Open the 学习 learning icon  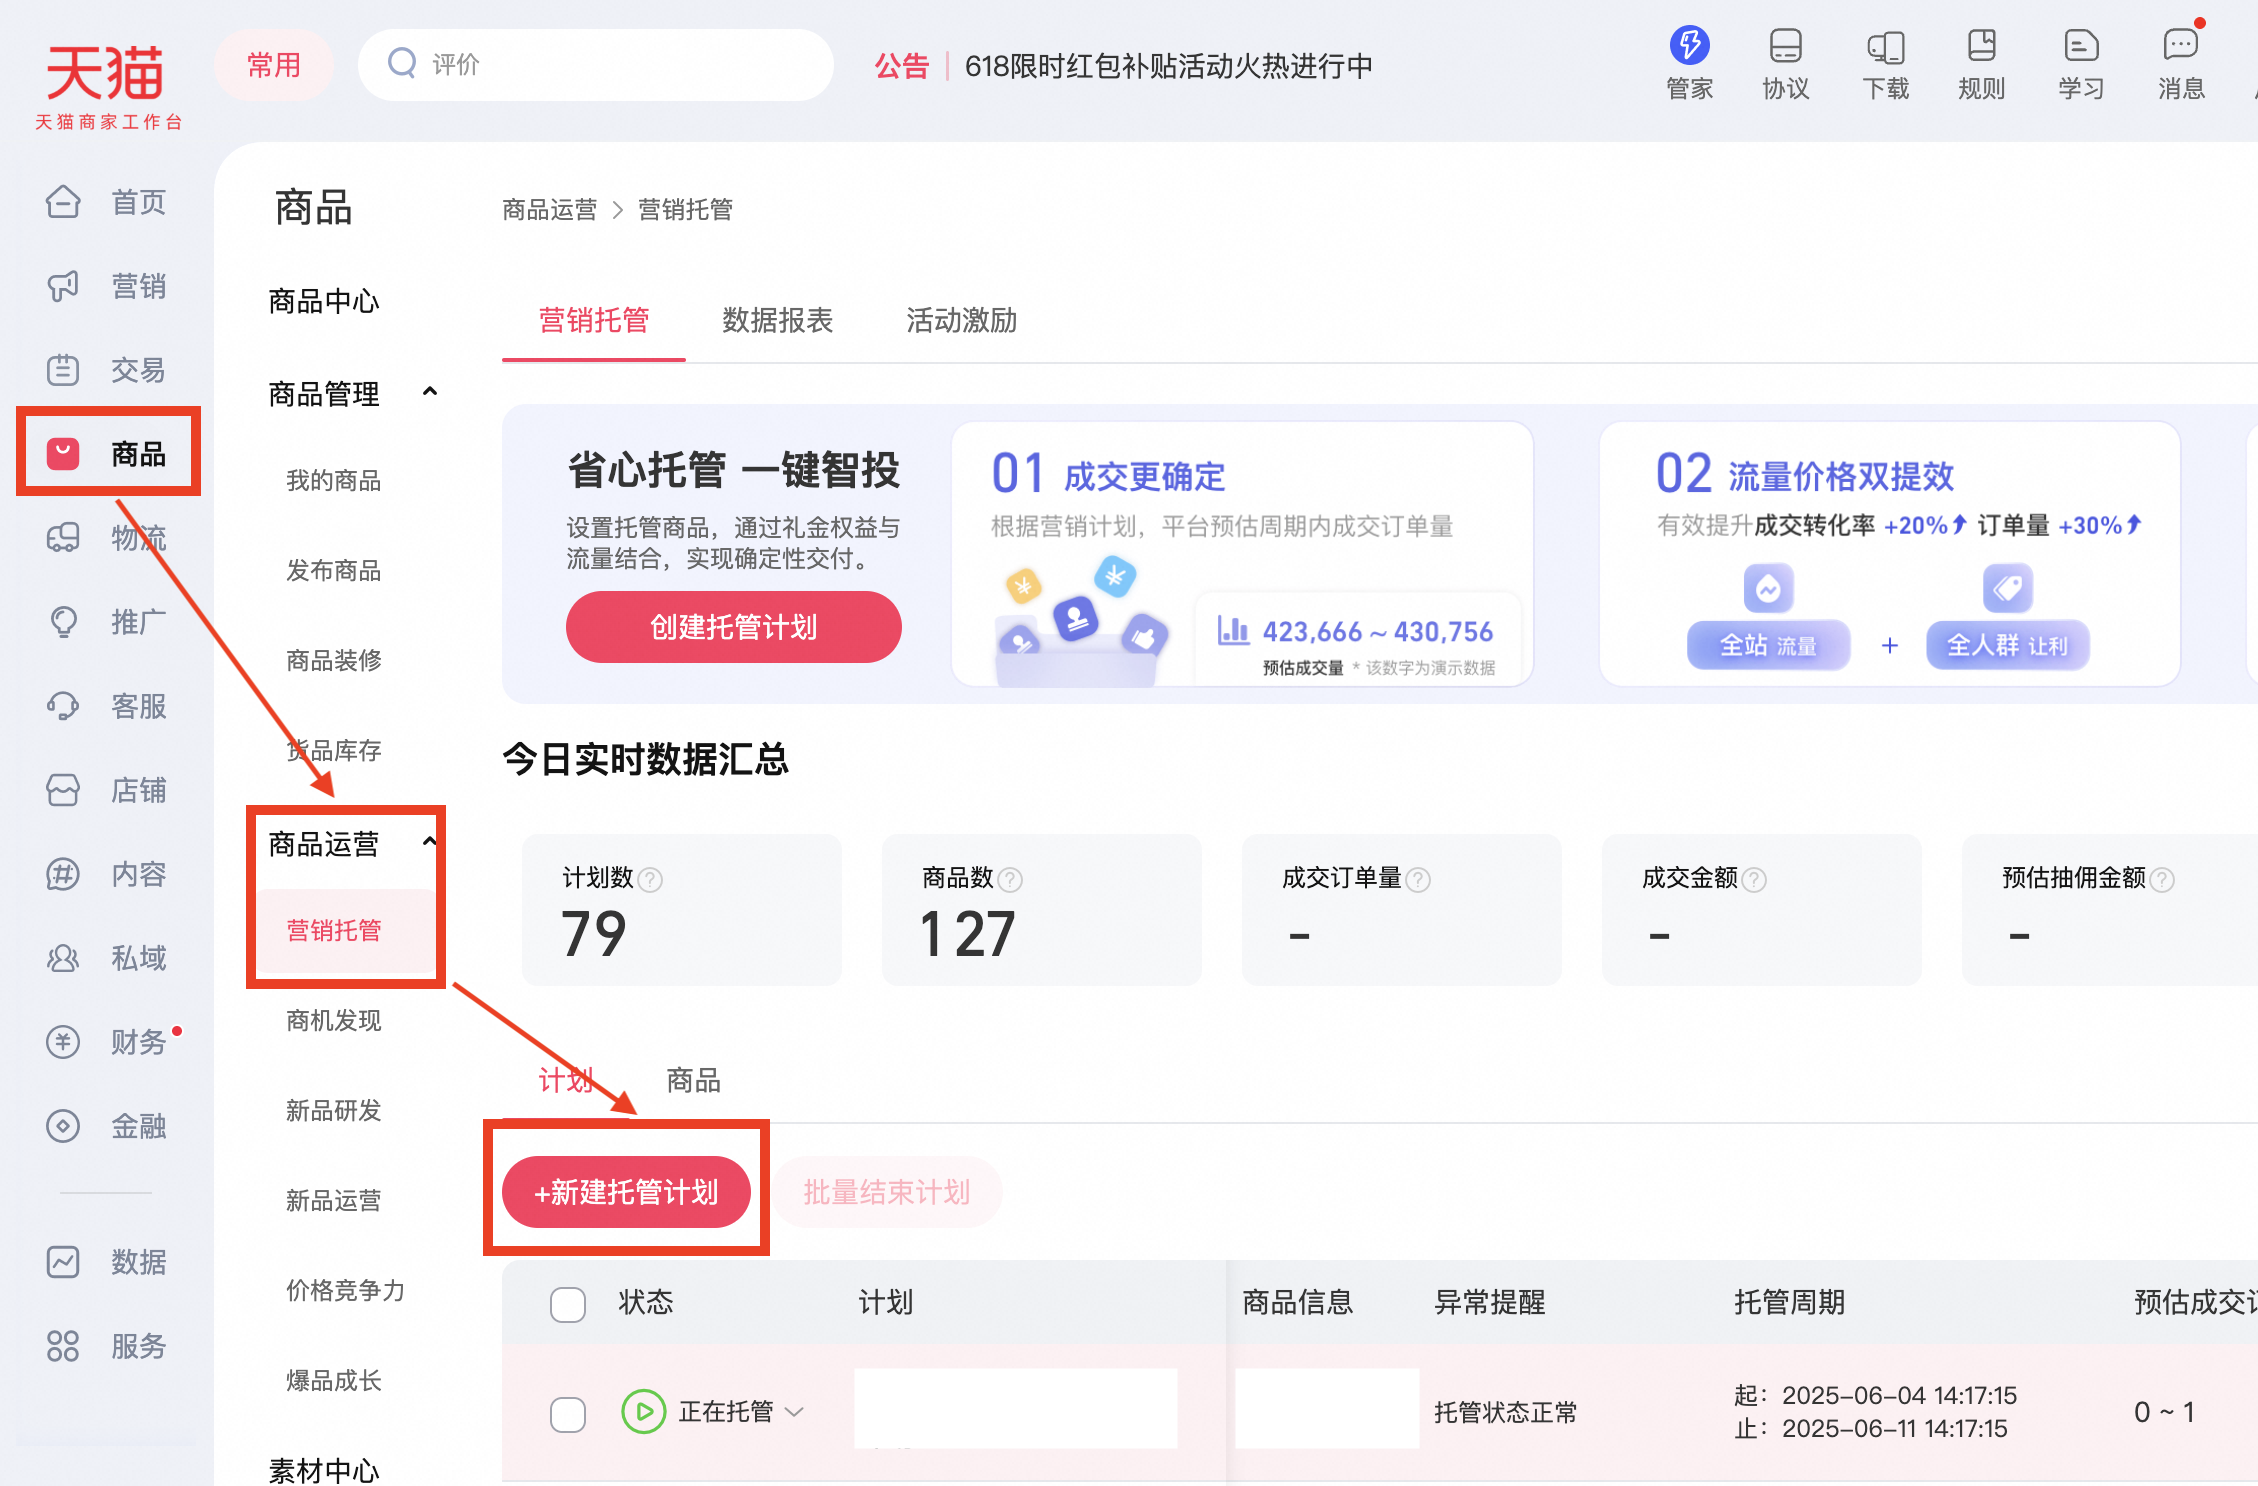tap(2081, 63)
